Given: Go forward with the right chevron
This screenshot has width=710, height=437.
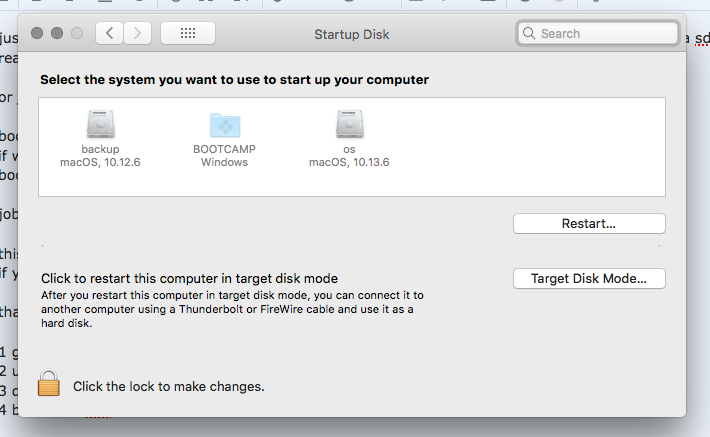Looking at the screenshot, I should point(138,33).
